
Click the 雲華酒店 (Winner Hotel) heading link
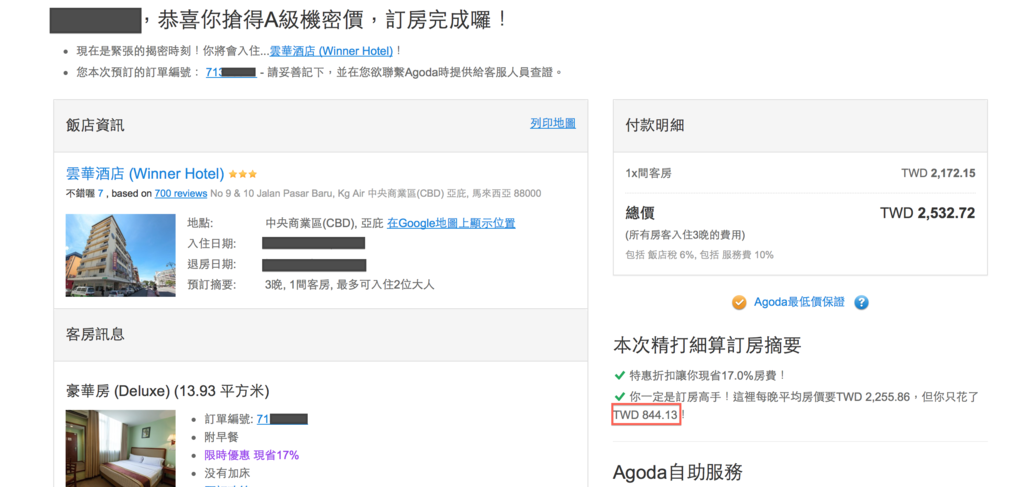click(x=145, y=174)
